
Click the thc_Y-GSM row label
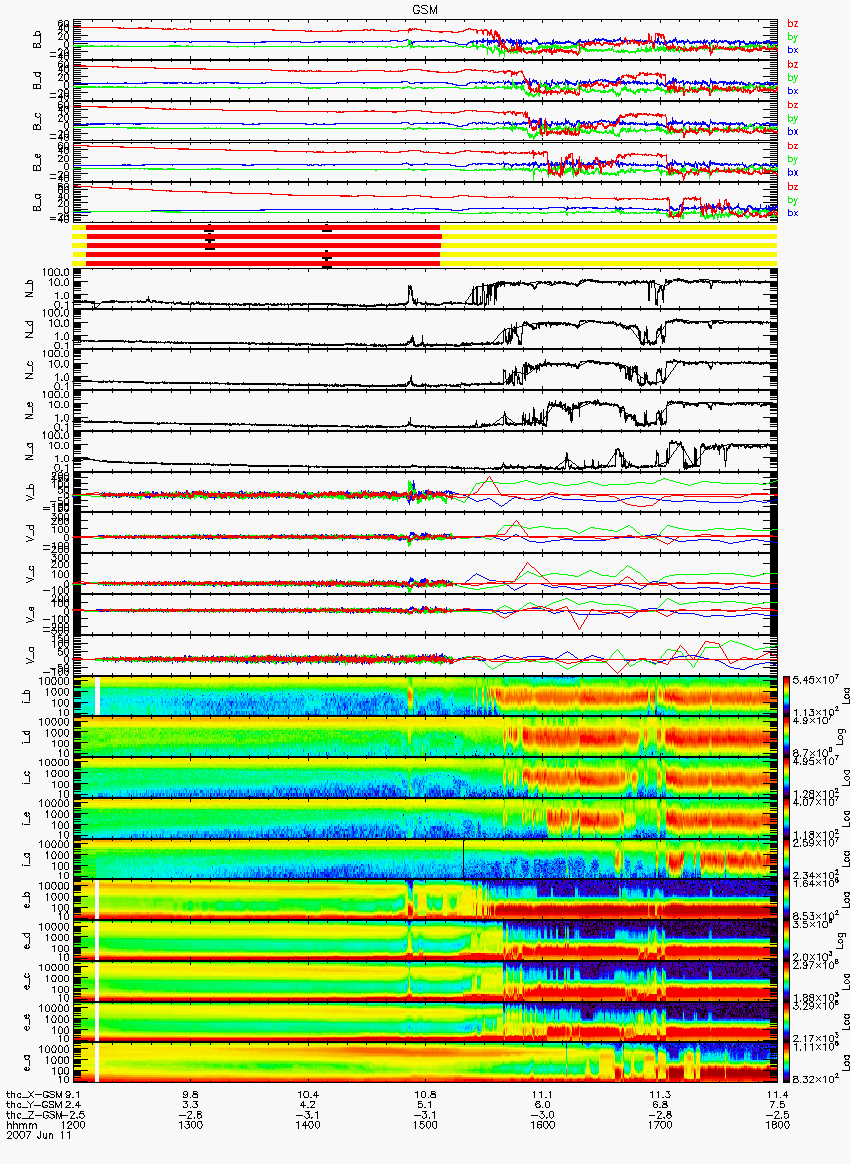[x=34, y=1104]
